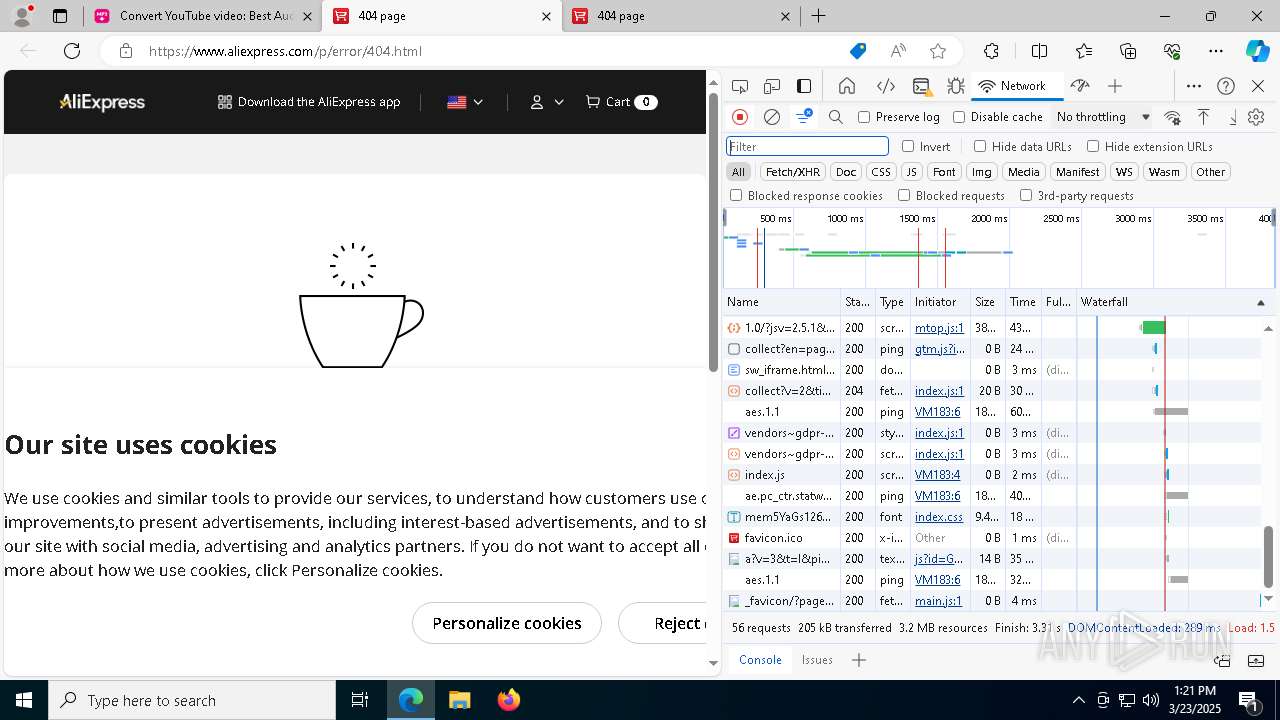Open DevTools Help question mark icon
1280x720 pixels.
click(x=1226, y=86)
